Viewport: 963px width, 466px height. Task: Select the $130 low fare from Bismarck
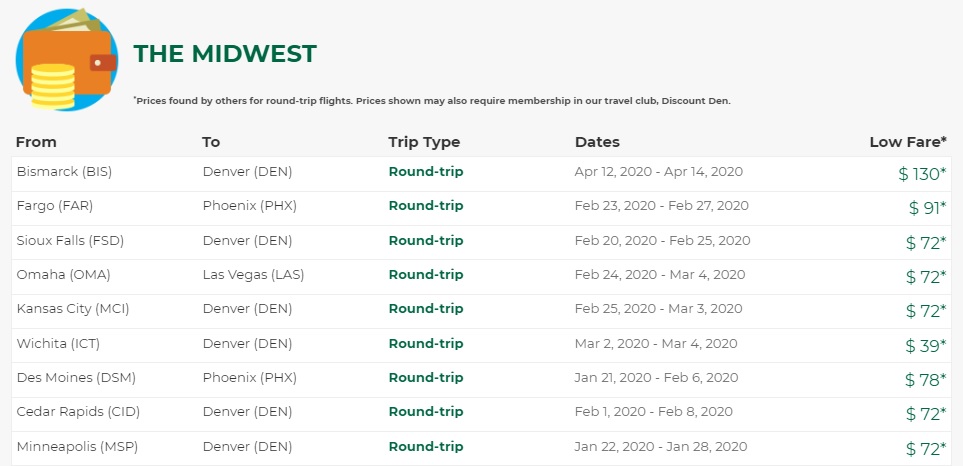click(x=921, y=174)
